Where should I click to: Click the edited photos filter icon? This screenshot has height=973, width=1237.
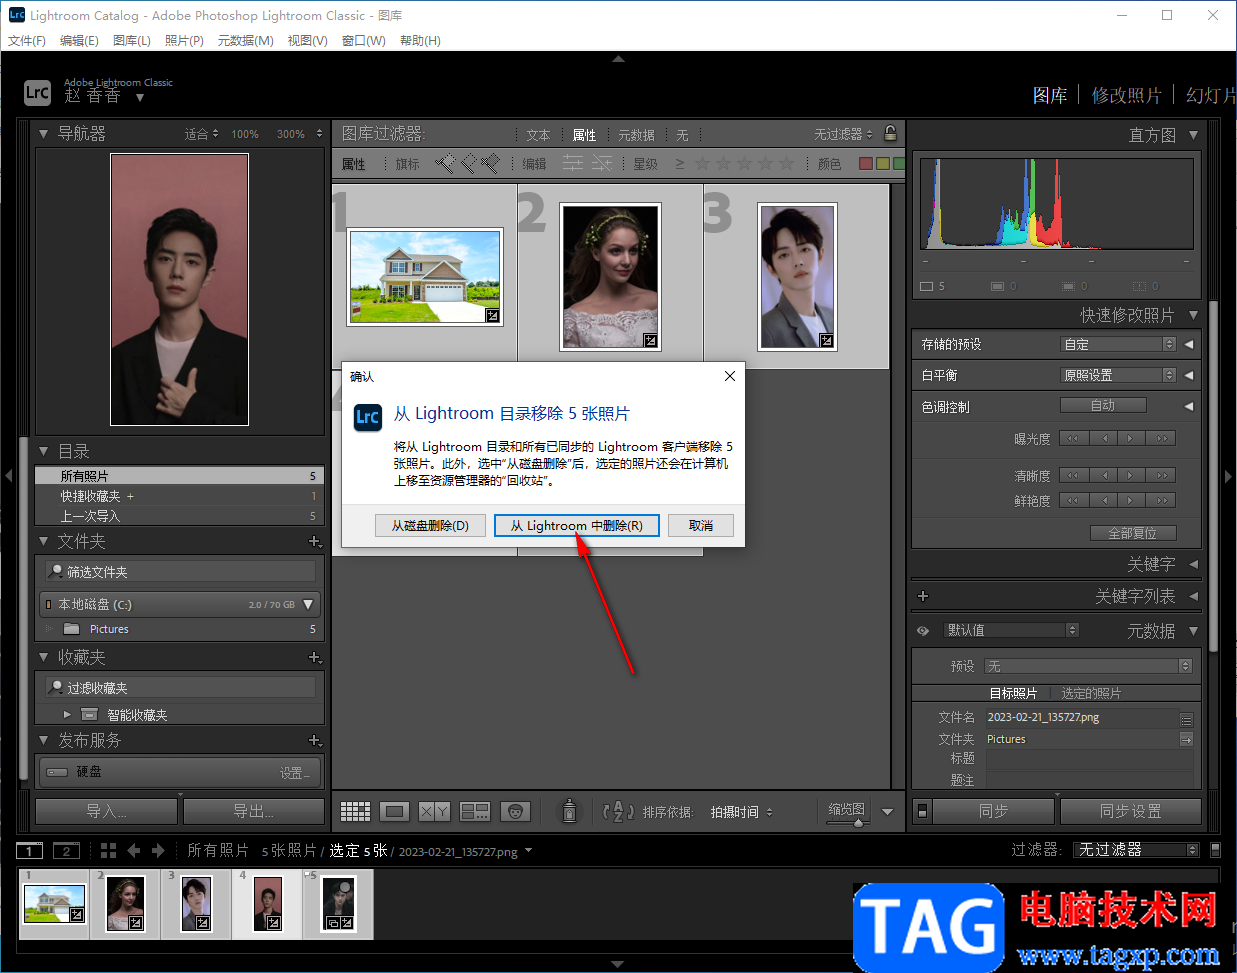click(572, 163)
